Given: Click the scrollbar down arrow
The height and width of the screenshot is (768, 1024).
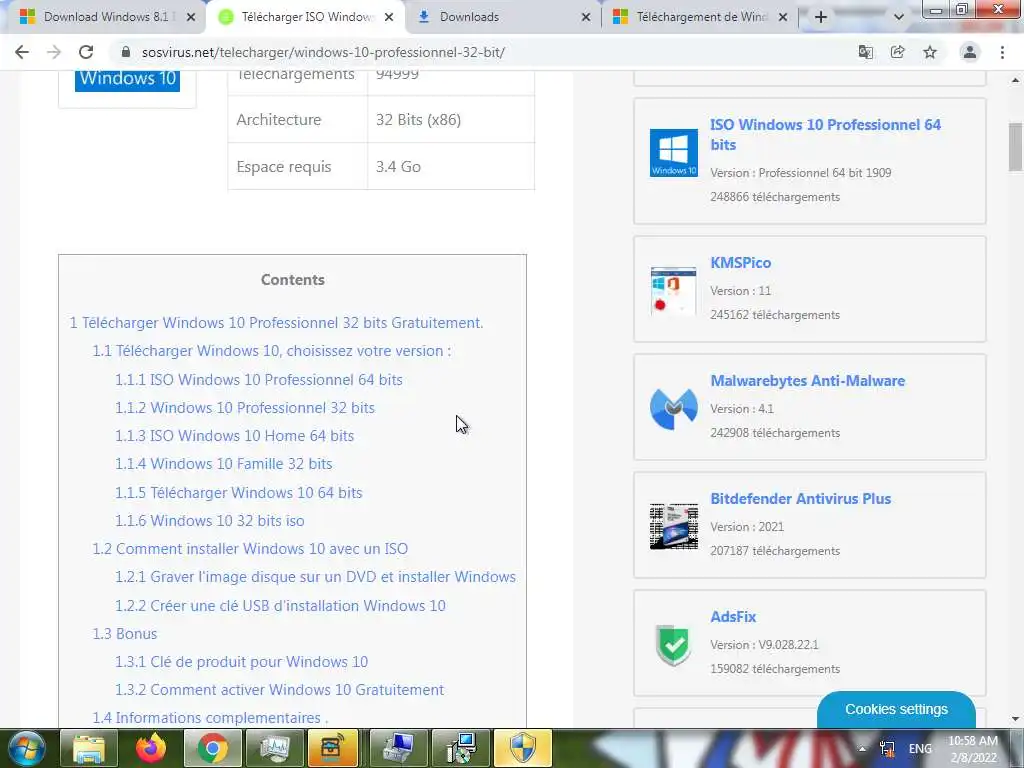Looking at the screenshot, I should point(1015,719).
